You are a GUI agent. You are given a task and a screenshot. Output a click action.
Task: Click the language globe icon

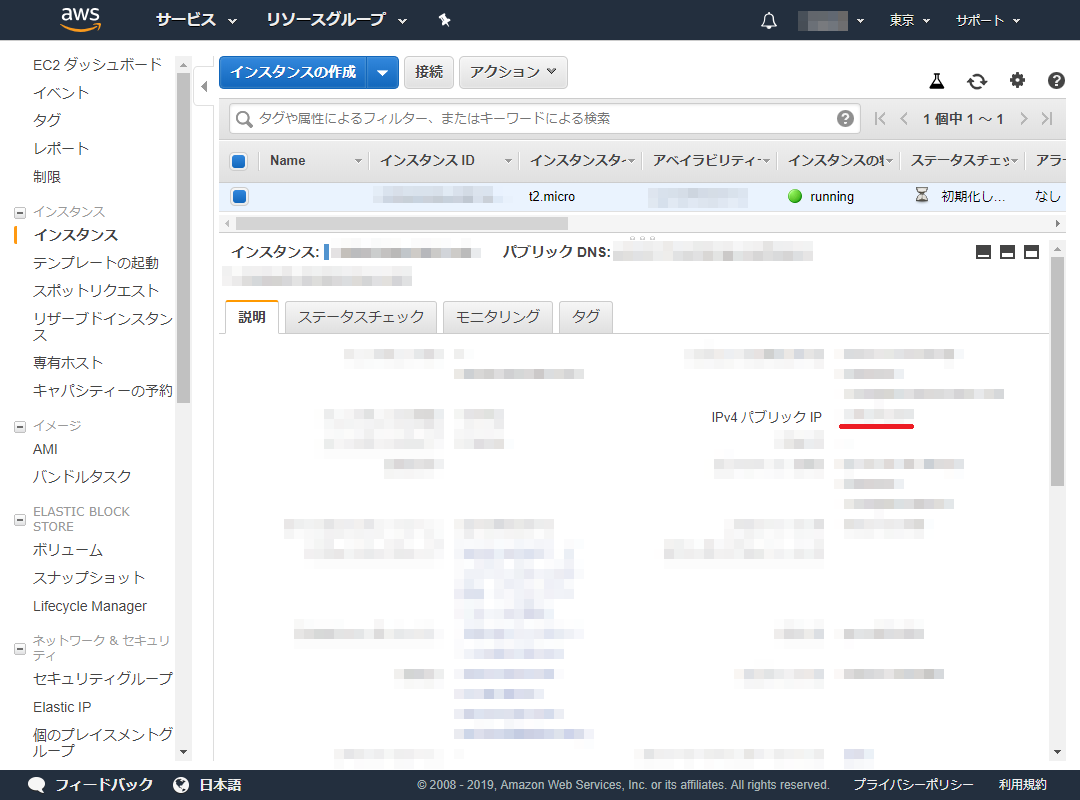(181, 785)
